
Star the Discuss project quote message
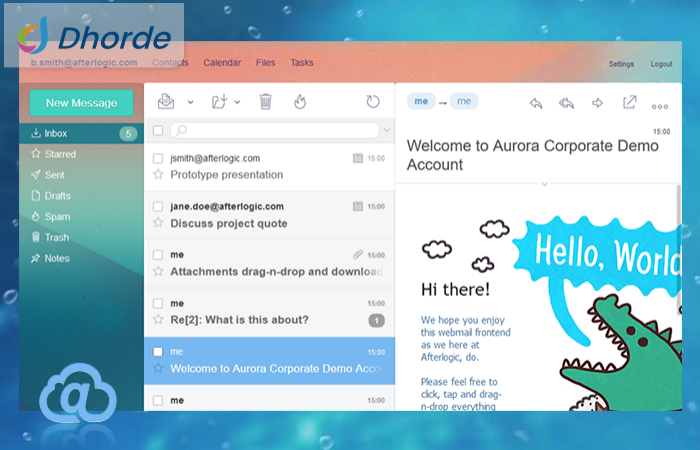coord(158,222)
